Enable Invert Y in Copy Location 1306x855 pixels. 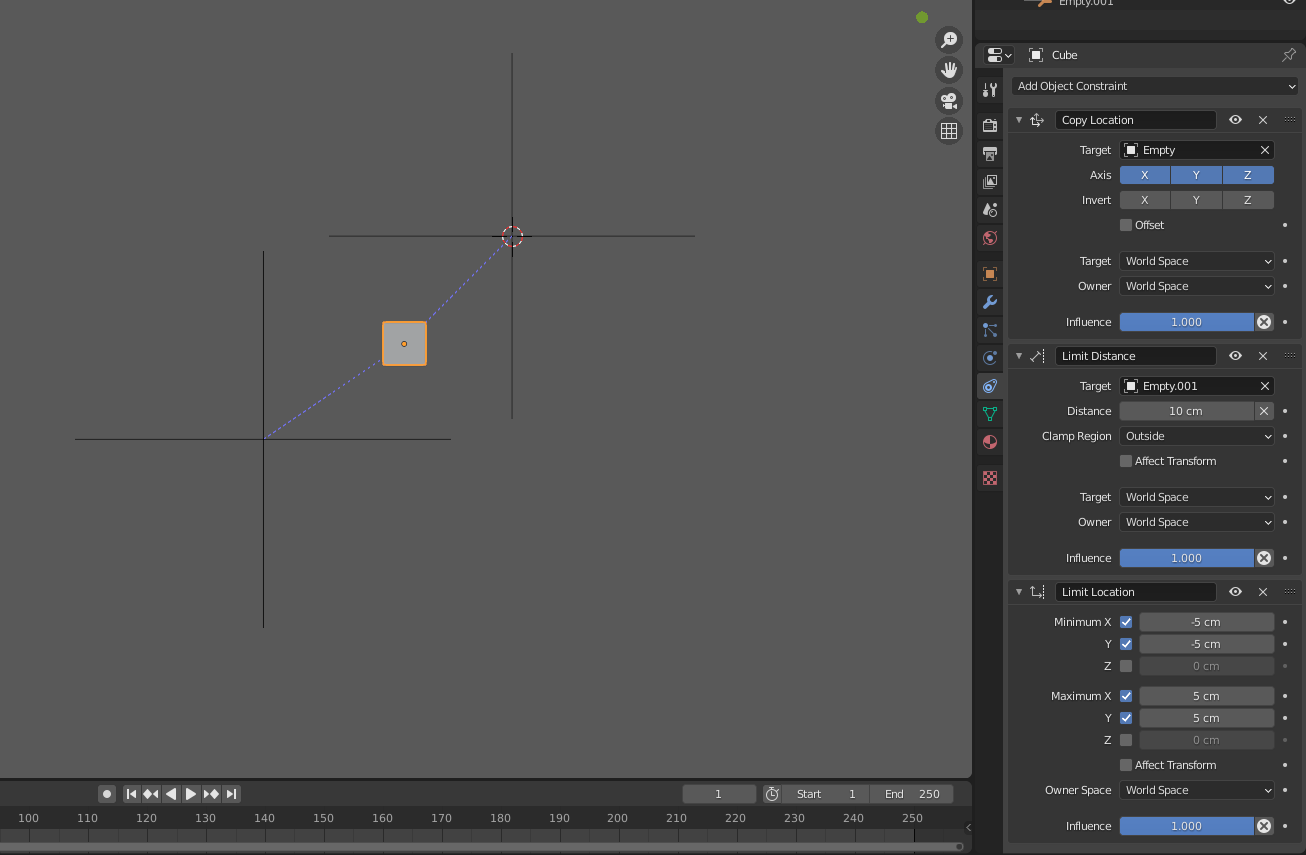pos(1196,200)
